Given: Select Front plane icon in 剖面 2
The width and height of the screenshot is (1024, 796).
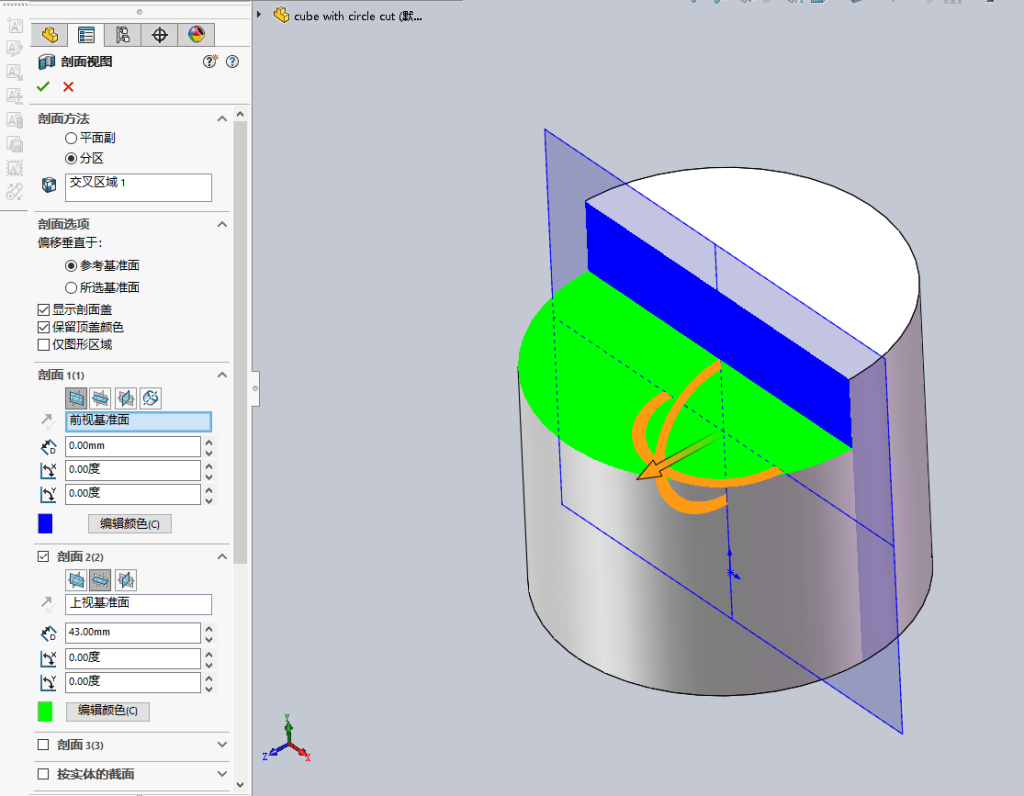Looking at the screenshot, I should click(x=76, y=580).
